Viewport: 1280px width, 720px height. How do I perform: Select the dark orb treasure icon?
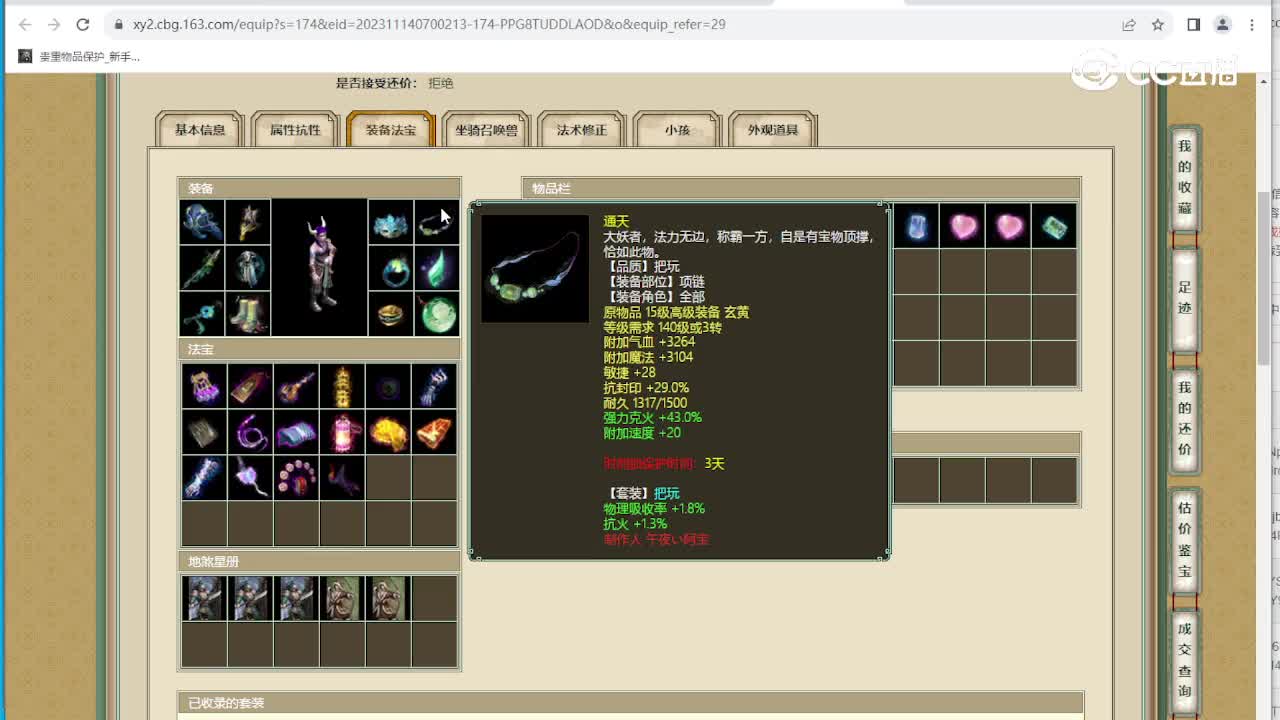pos(388,386)
